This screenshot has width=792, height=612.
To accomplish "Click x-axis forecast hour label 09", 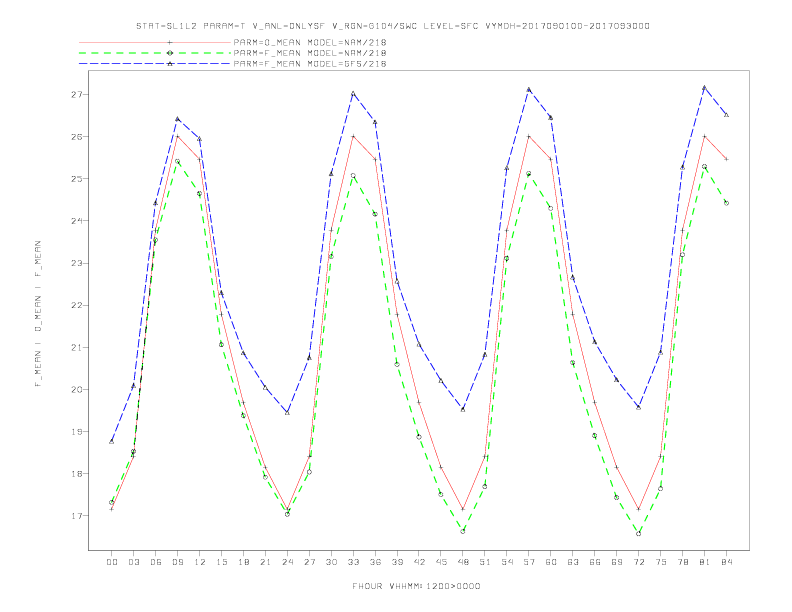I will (x=177, y=562).
